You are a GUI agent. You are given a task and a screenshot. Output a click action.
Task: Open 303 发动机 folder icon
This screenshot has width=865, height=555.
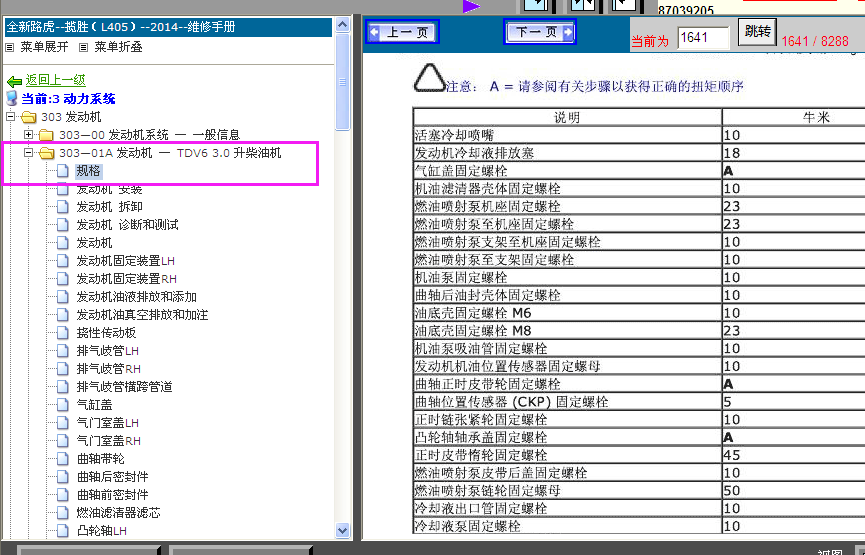coord(28,117)
